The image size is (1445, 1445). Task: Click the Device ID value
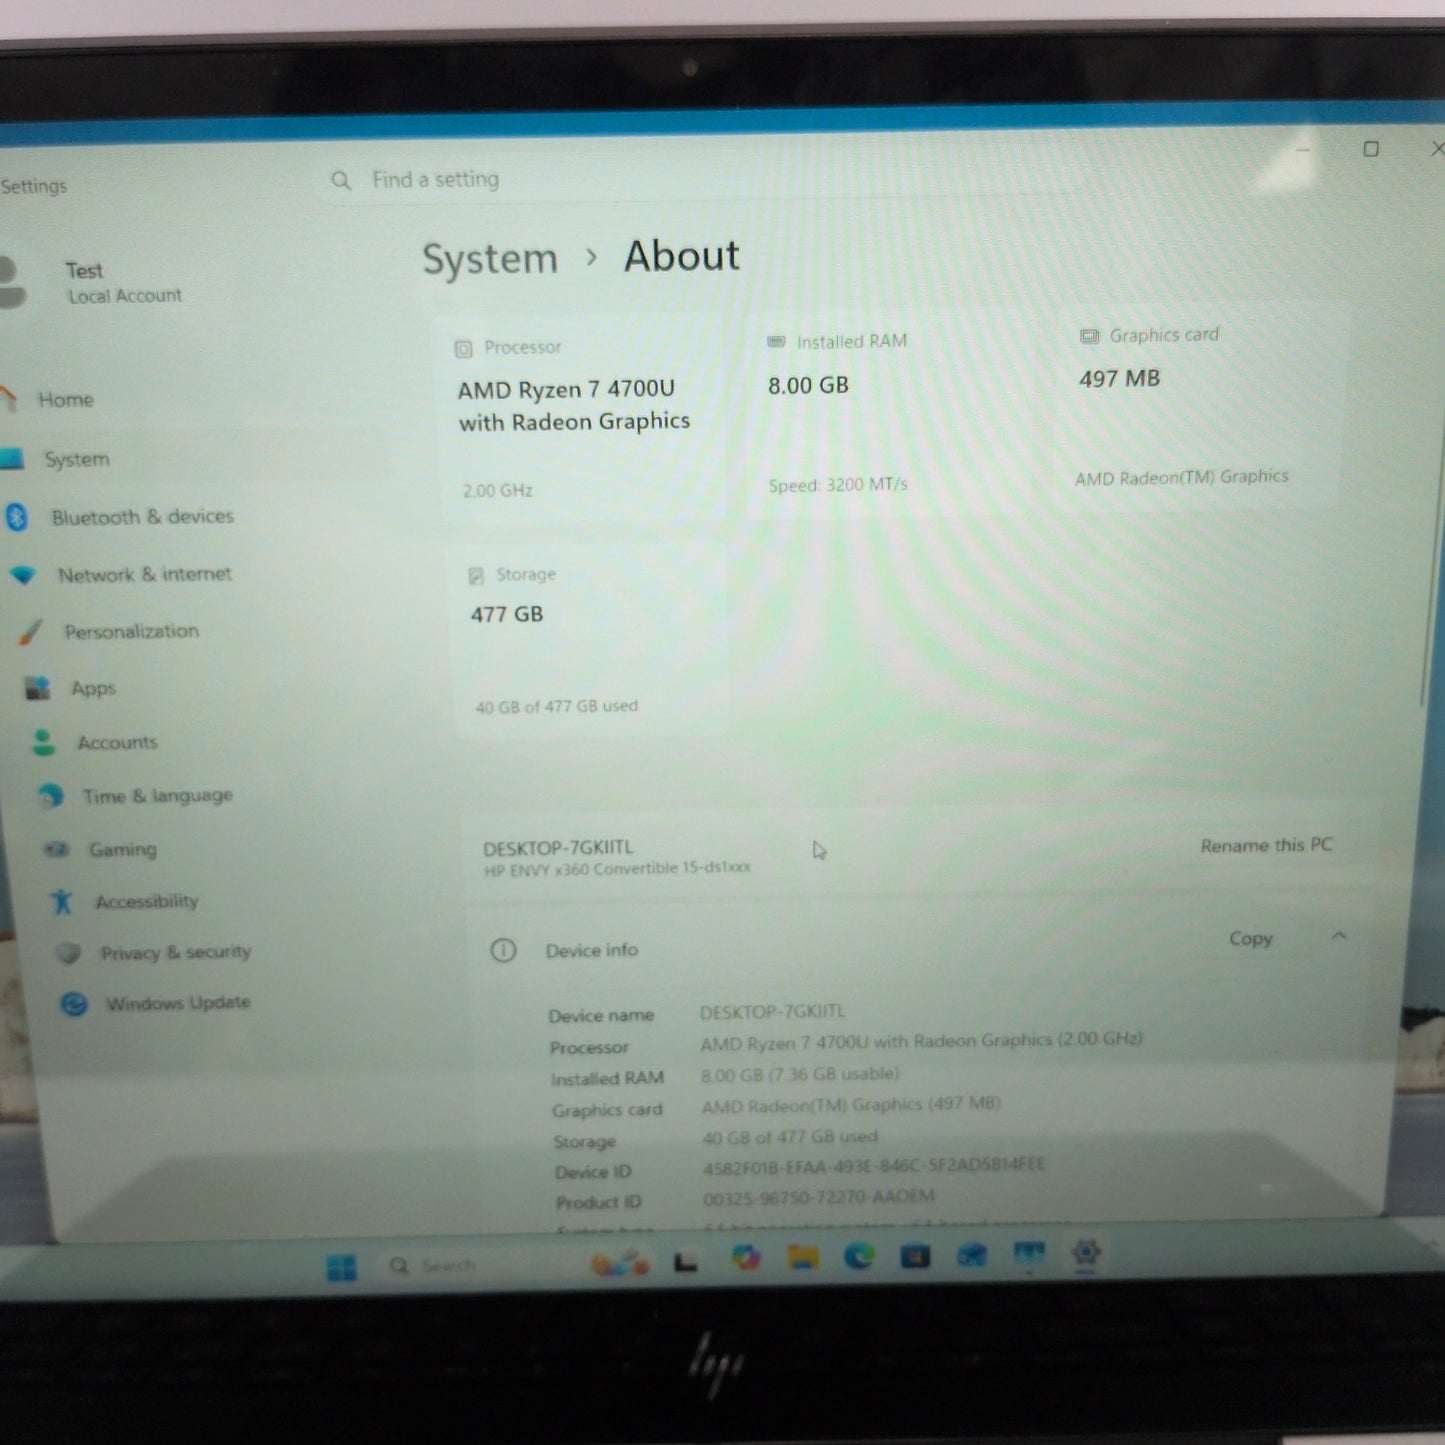point(873,1166)
